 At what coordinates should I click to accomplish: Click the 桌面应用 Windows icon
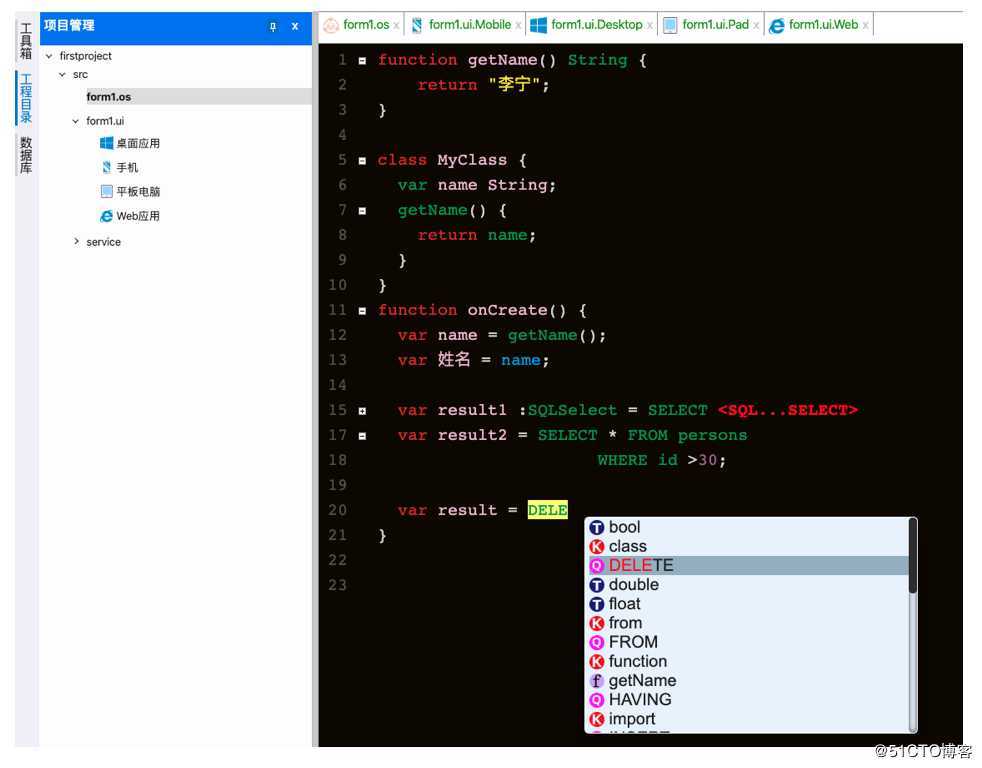[x=106, y=143]
